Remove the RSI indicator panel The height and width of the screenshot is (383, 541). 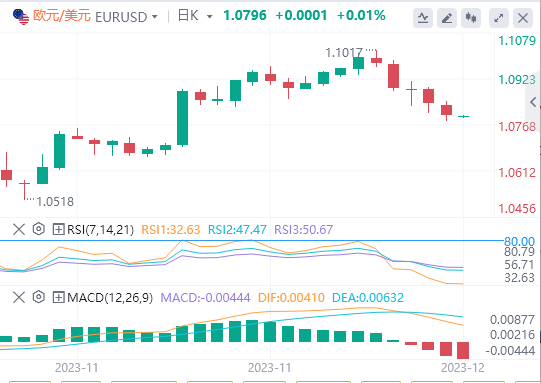(x=19, y=229)
